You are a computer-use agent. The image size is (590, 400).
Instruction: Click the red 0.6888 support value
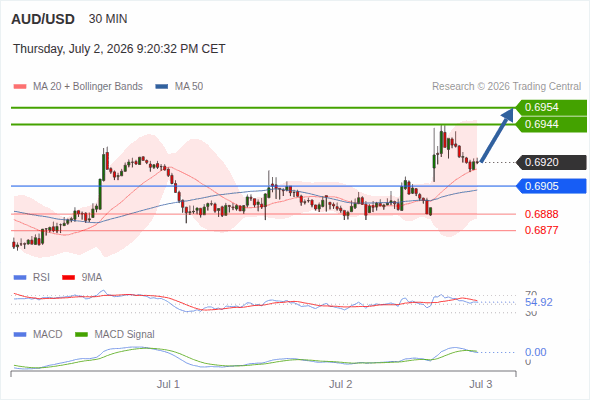(x=541, y=214)
